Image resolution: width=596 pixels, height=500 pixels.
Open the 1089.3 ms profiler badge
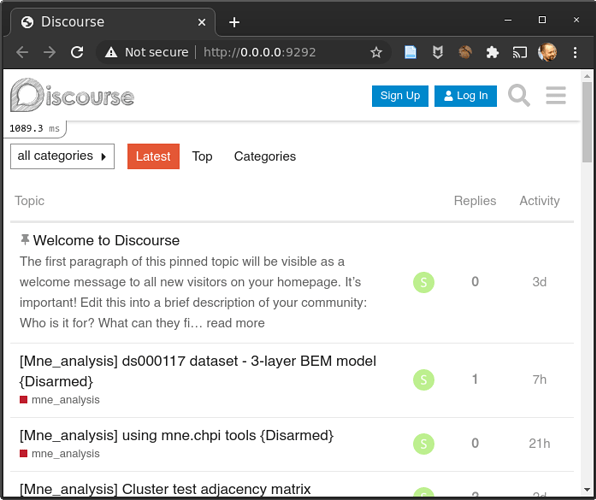coord(35,129)
